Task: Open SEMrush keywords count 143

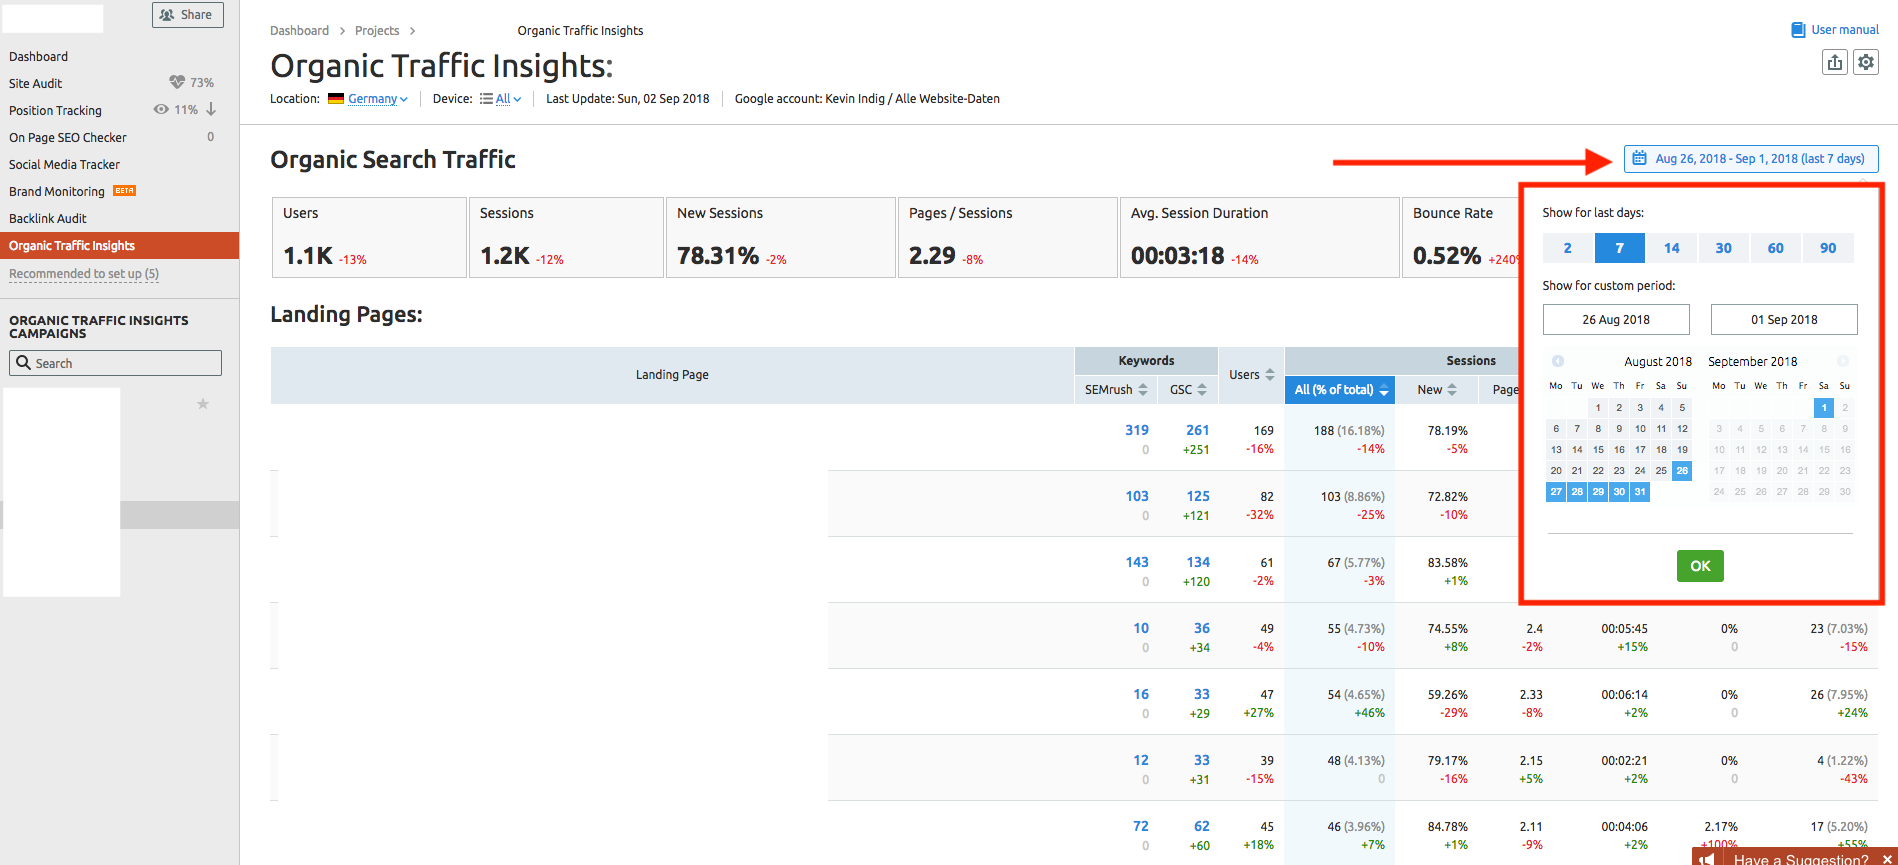Action: pos(1137,562)
